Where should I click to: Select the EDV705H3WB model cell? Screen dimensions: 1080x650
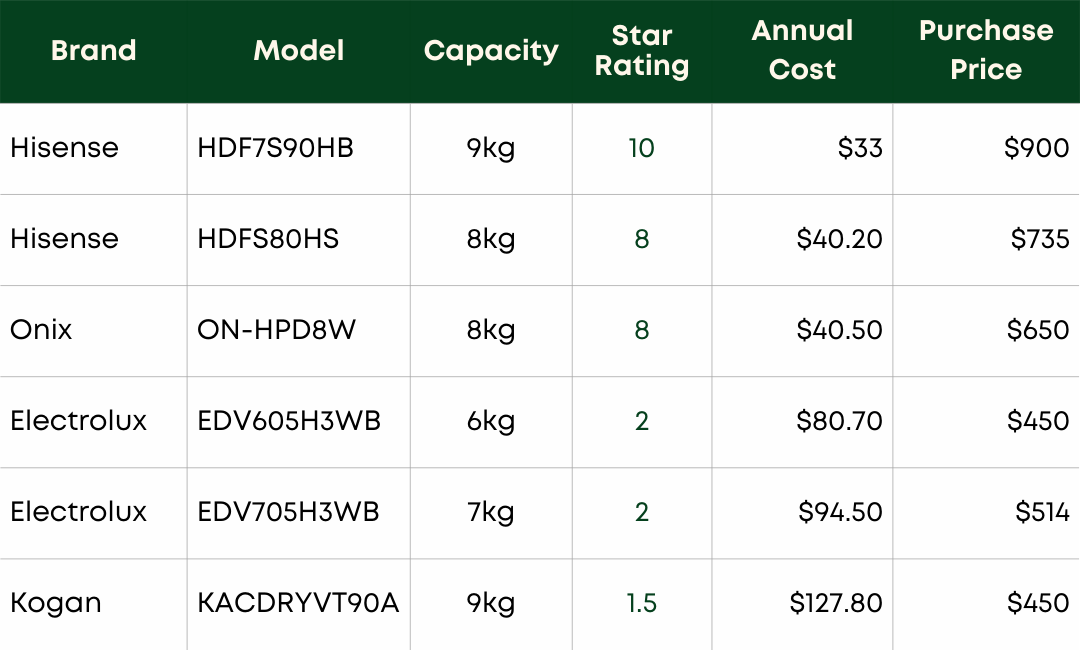tap(289, 512)
